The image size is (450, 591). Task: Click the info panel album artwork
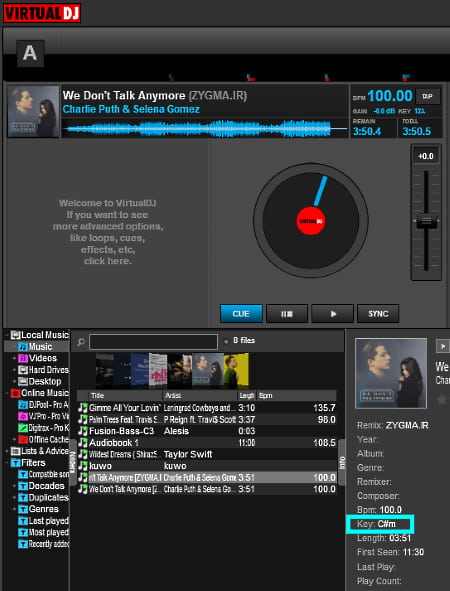pyautogui.click(x=391, y=373)
